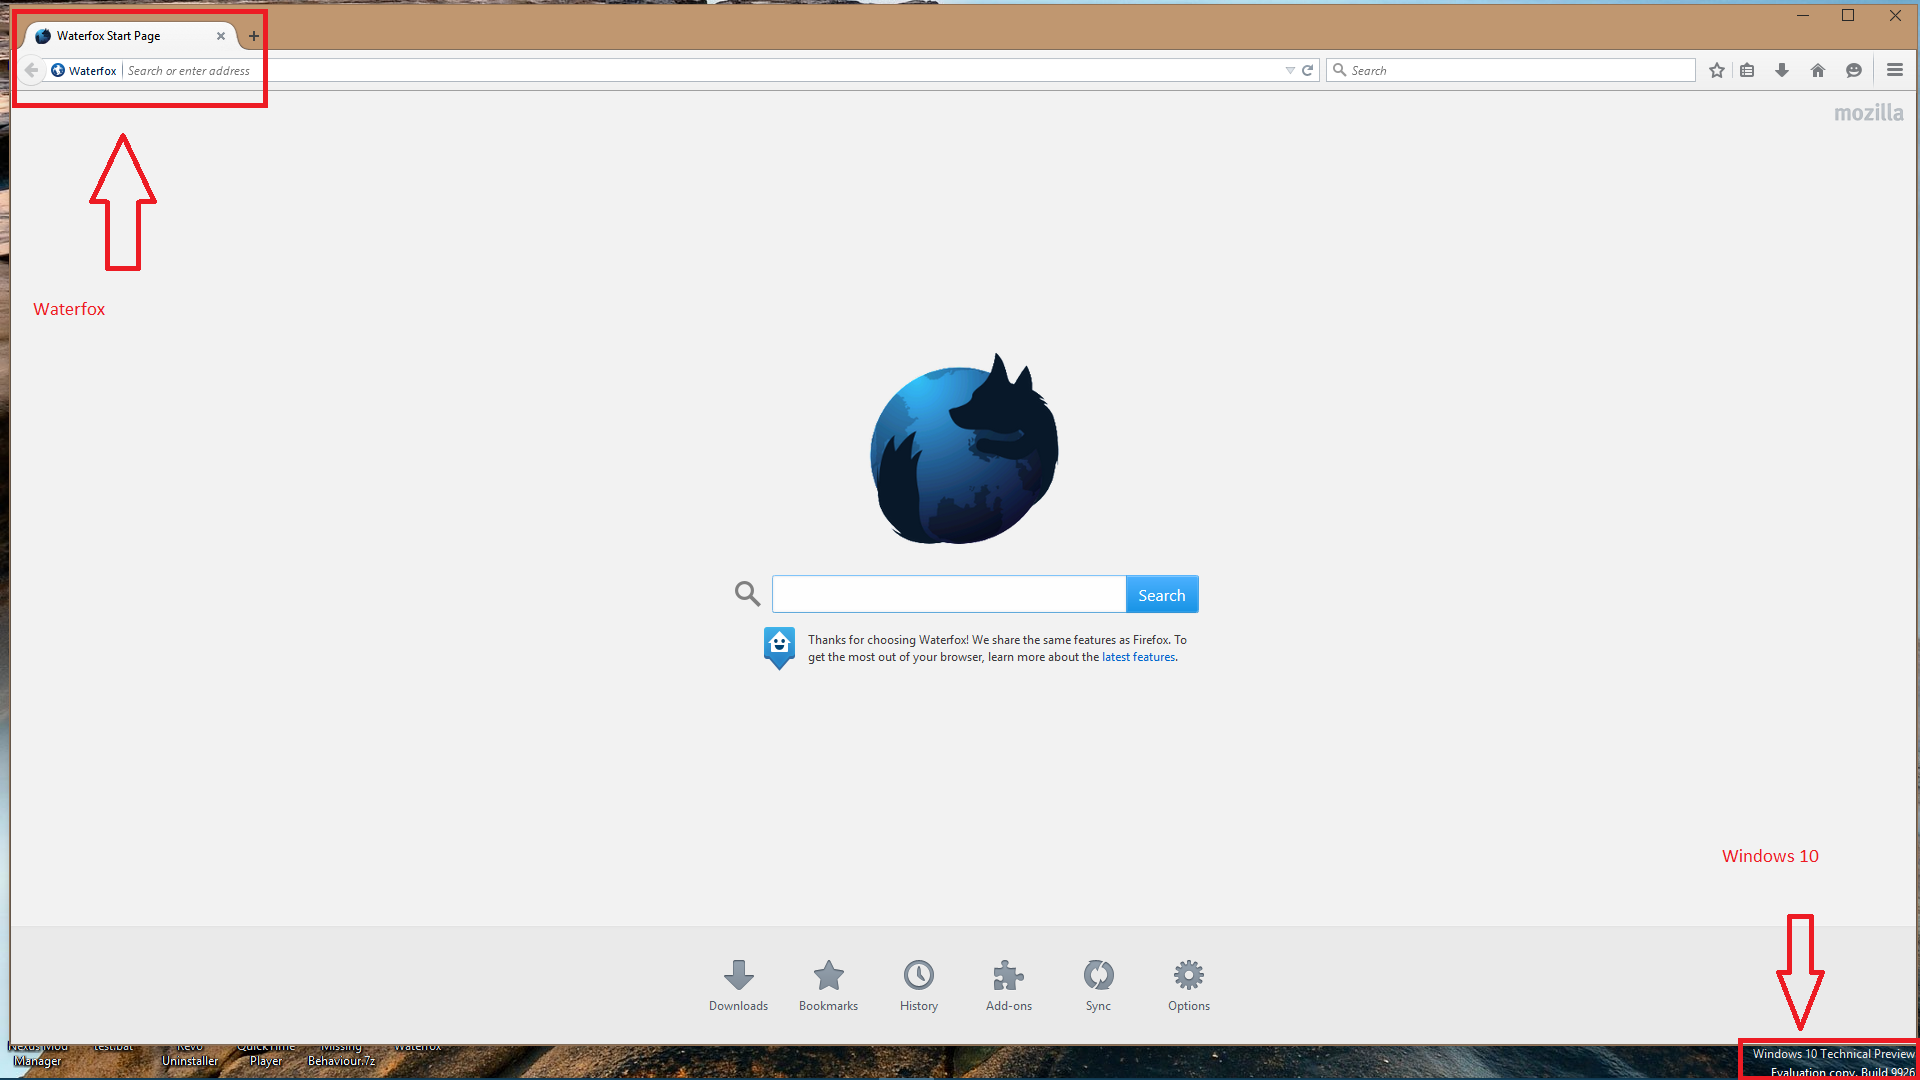Maximize the Waterfox window
Image resolution: width=1920 pixels, height=1080 pixels.
coord(1848,15)
